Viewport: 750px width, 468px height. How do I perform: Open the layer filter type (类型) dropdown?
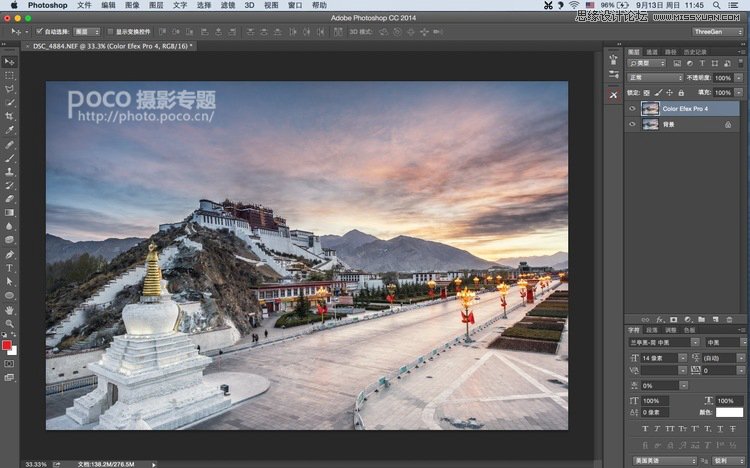pos(647,63)
